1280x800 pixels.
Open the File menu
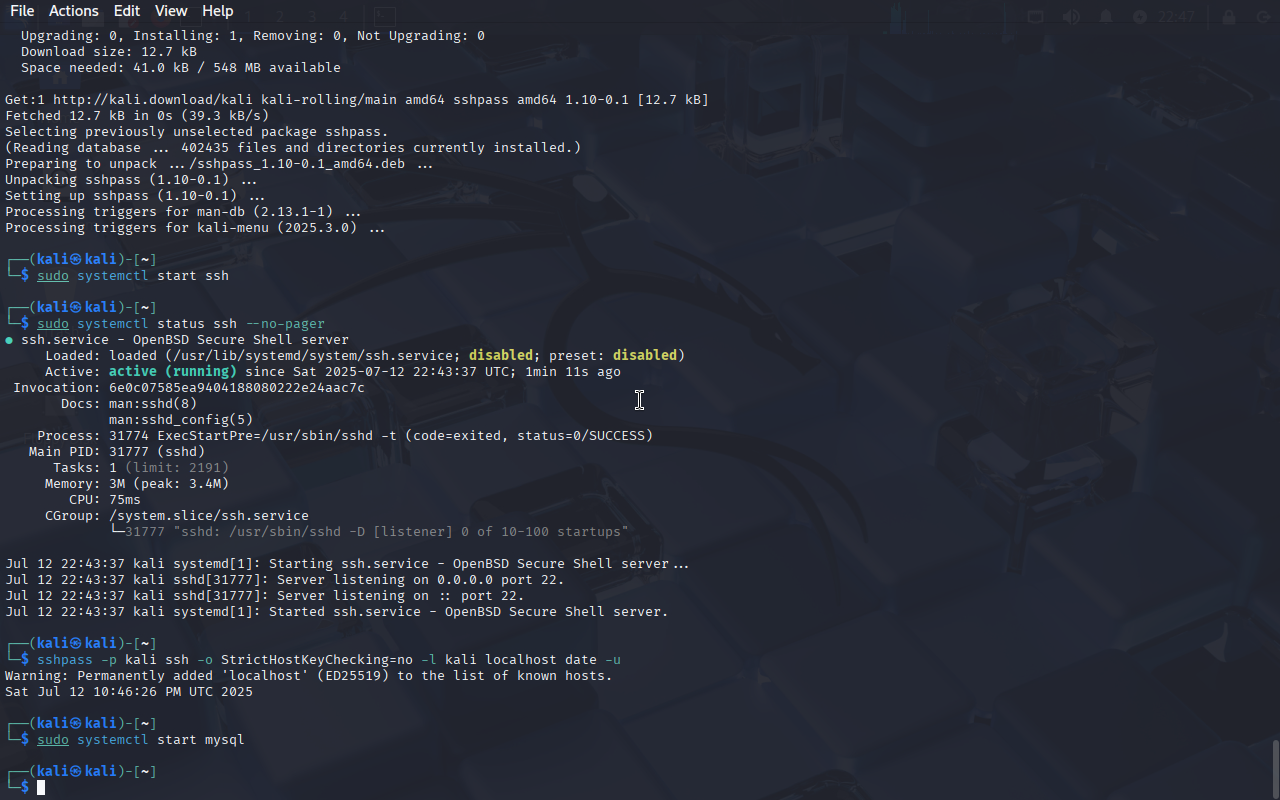tap(22, 11)
